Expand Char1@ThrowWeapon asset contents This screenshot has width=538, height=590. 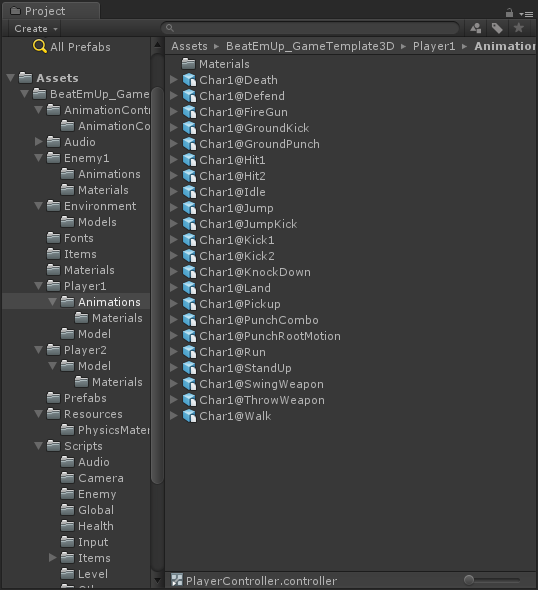(173, 400)
